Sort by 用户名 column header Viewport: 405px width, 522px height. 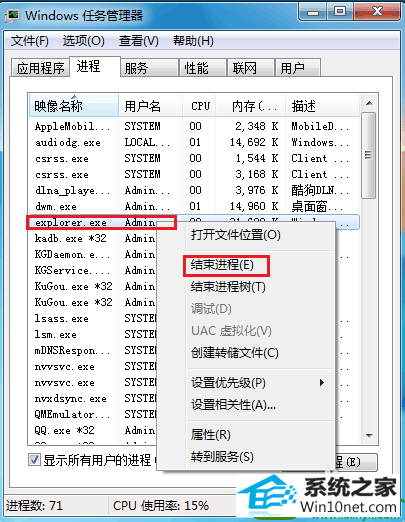click(151, 106)
